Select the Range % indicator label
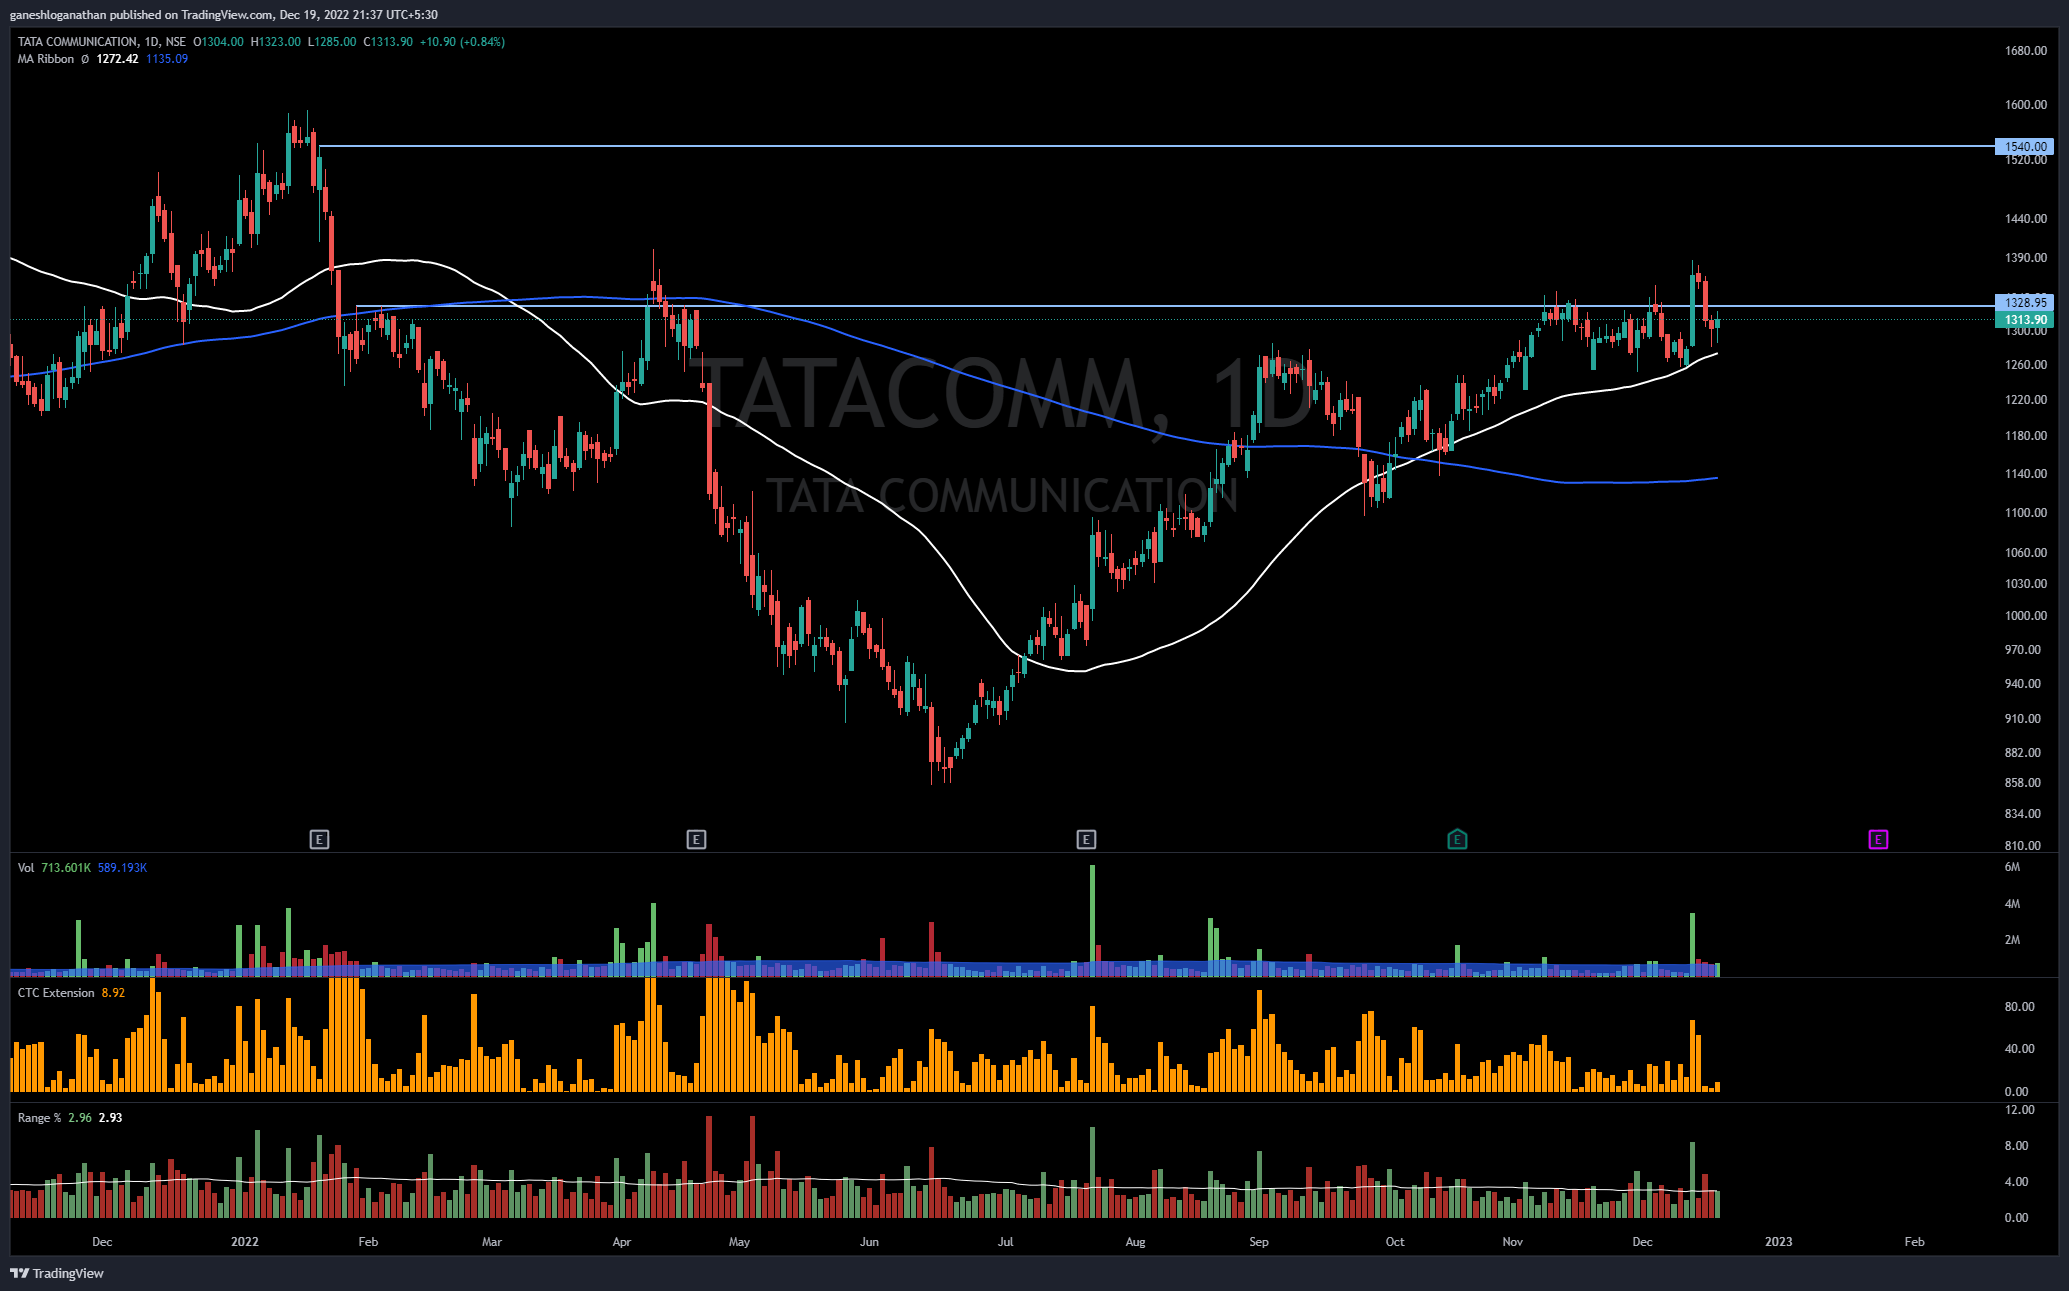2069x1291 pixels. click(39, 1118)
